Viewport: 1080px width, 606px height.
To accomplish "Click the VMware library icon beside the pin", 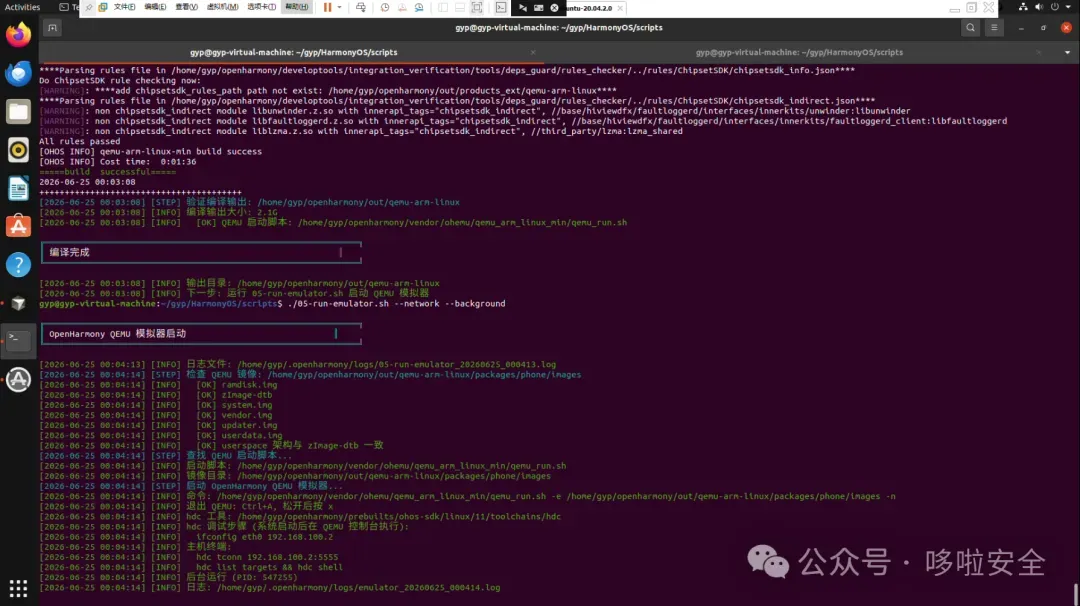I will (x=103, y=7).
